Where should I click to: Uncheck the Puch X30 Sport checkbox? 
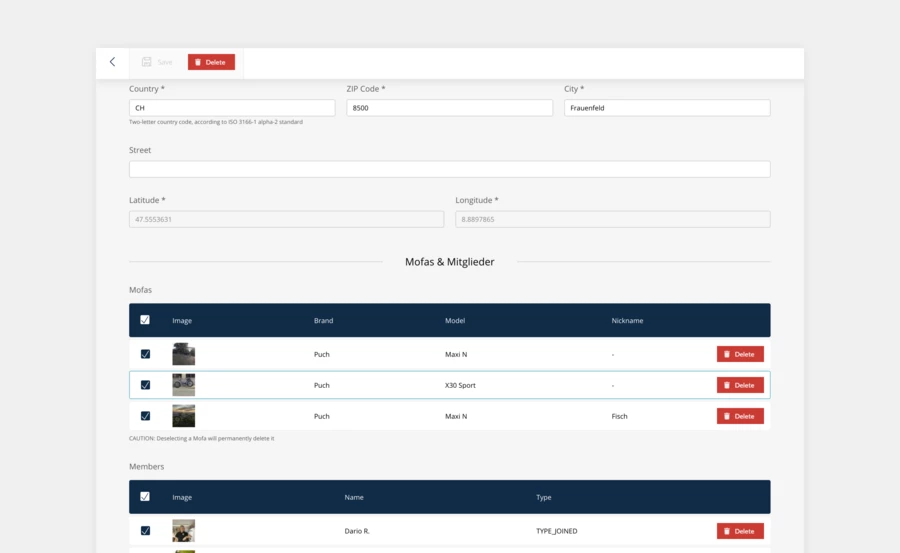tap(145, 385)
